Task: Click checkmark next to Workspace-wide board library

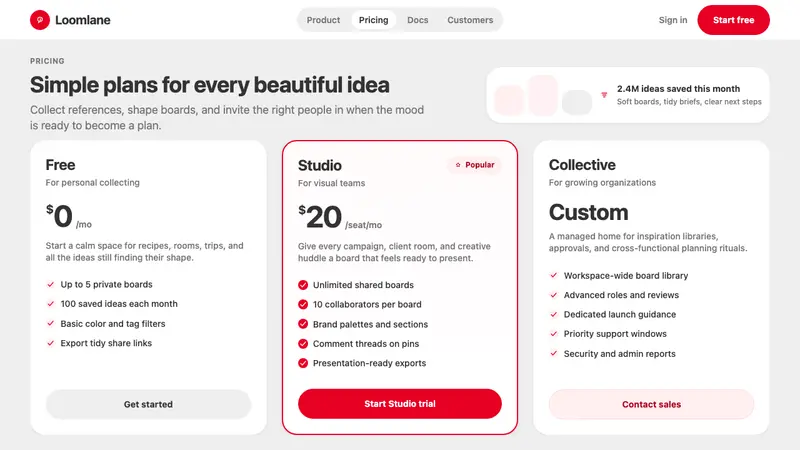Action: pos(554,276)
